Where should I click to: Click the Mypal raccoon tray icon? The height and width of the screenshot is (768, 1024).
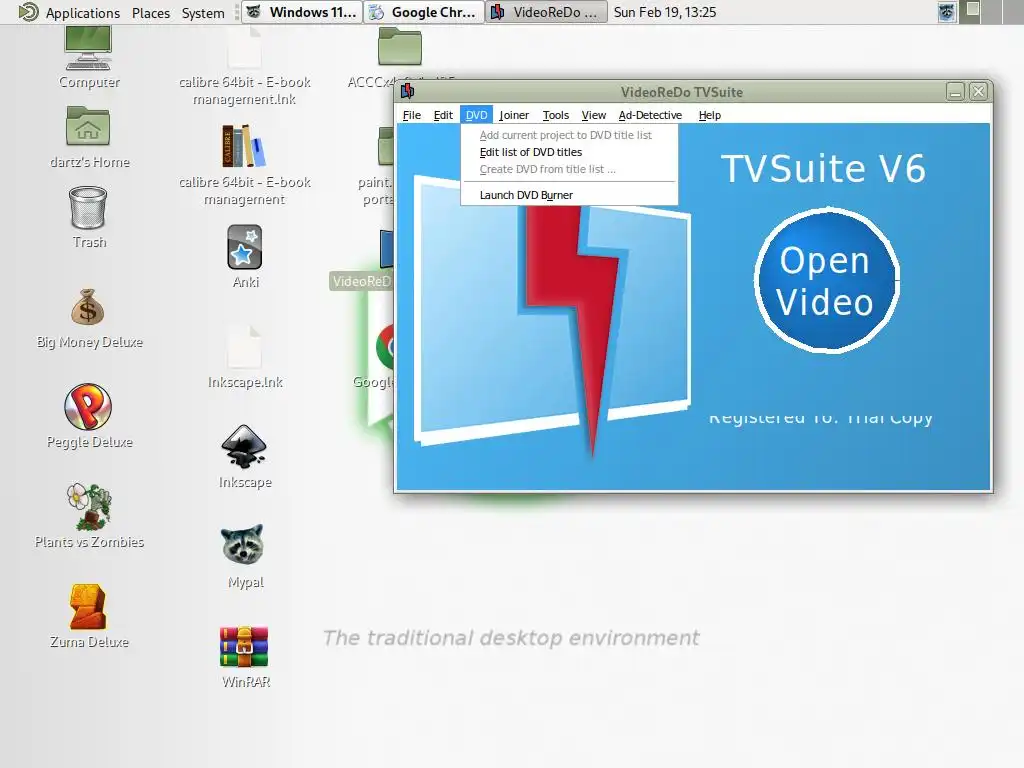tap(947, 12)
